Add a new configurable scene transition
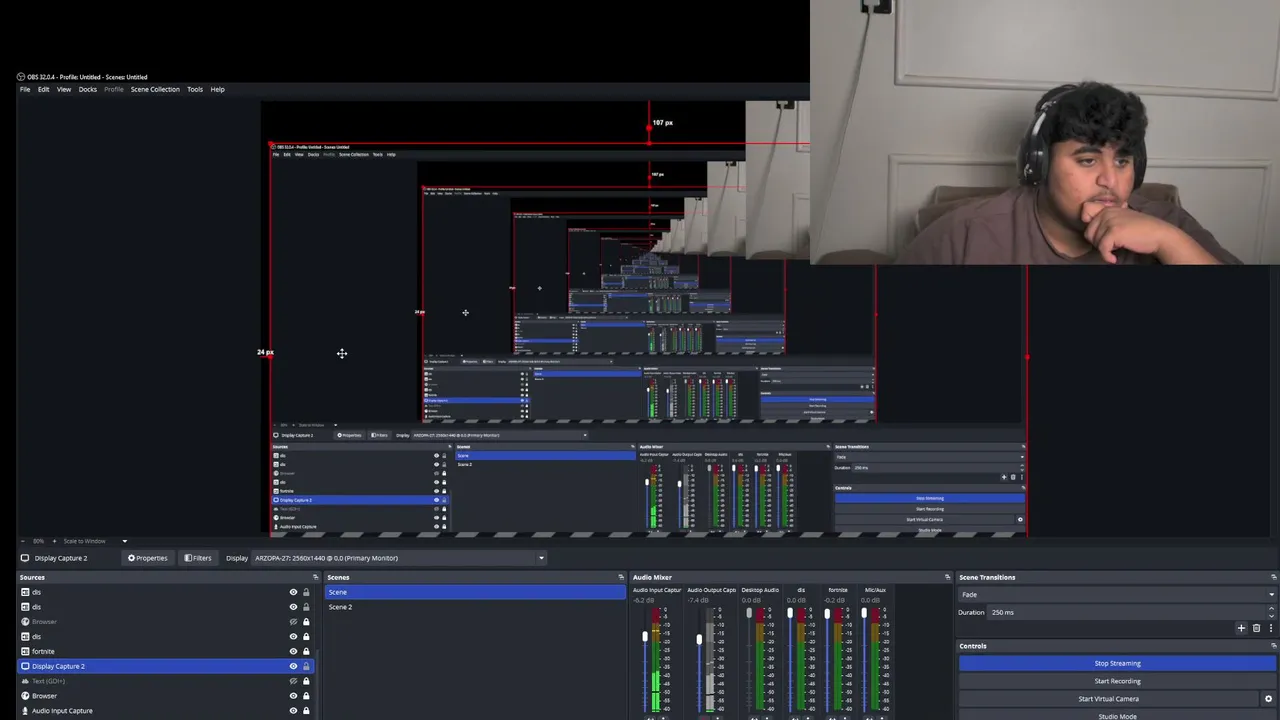Image resolution: width=1280 pixels, height=720 pixels. click(x=1241, y=628)
